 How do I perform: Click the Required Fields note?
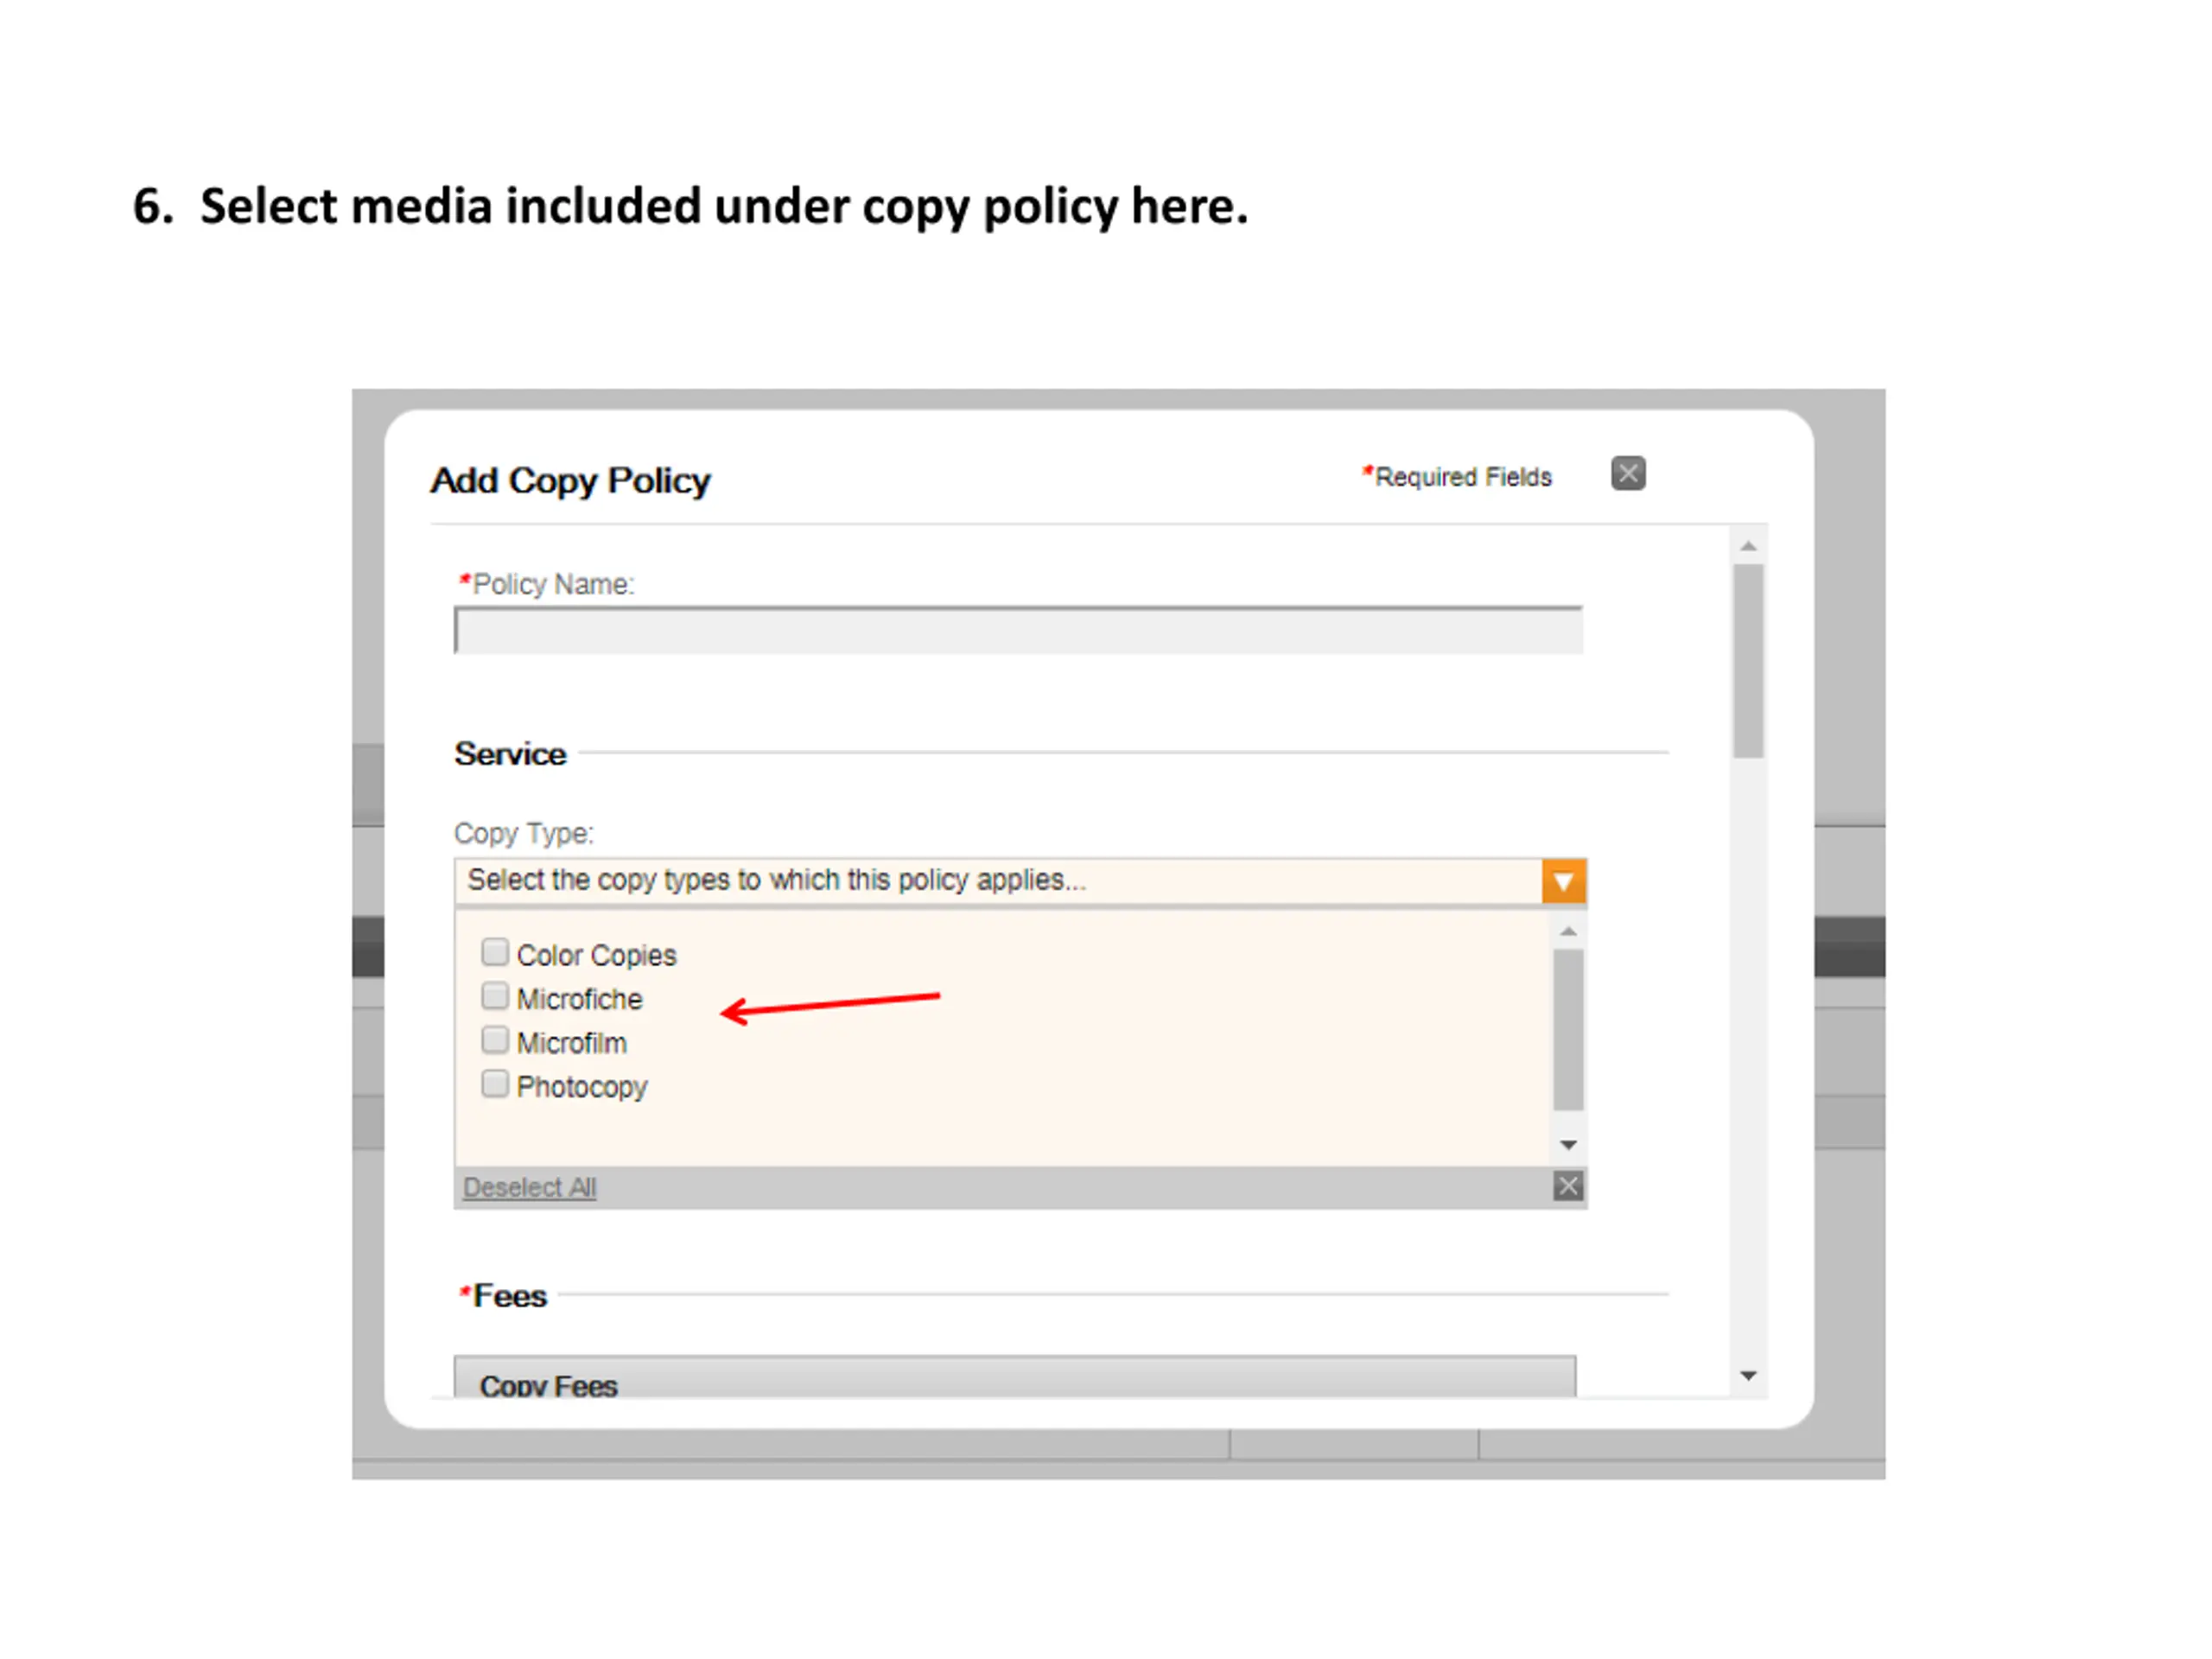click(x=1457, y=477)
